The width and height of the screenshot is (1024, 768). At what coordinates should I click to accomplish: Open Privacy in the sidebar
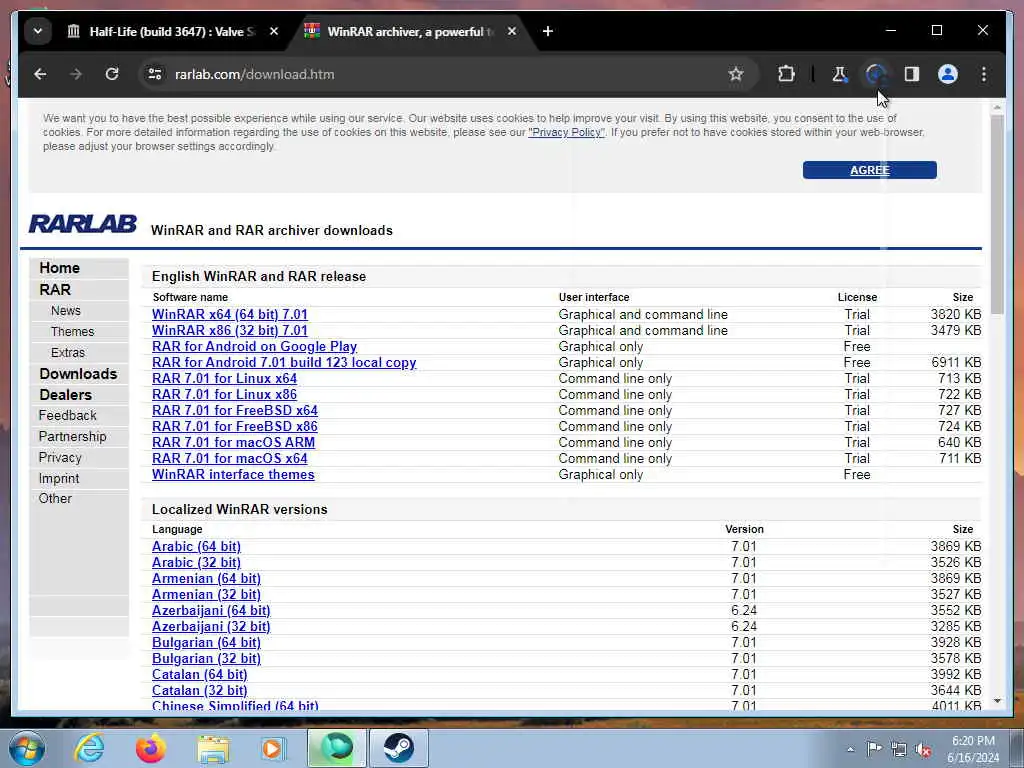pos(60,457)
